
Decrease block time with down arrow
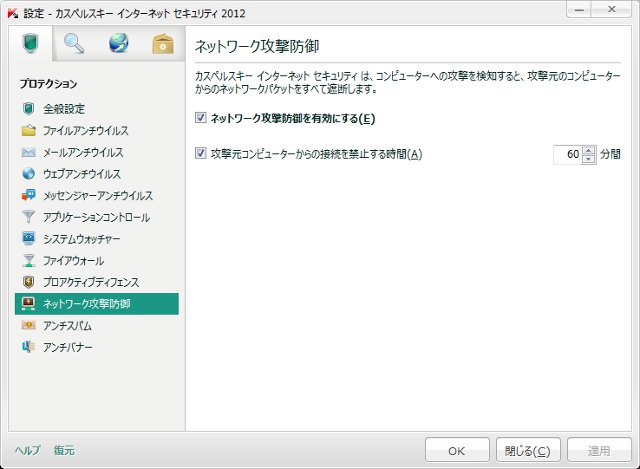tap(588, 159)
